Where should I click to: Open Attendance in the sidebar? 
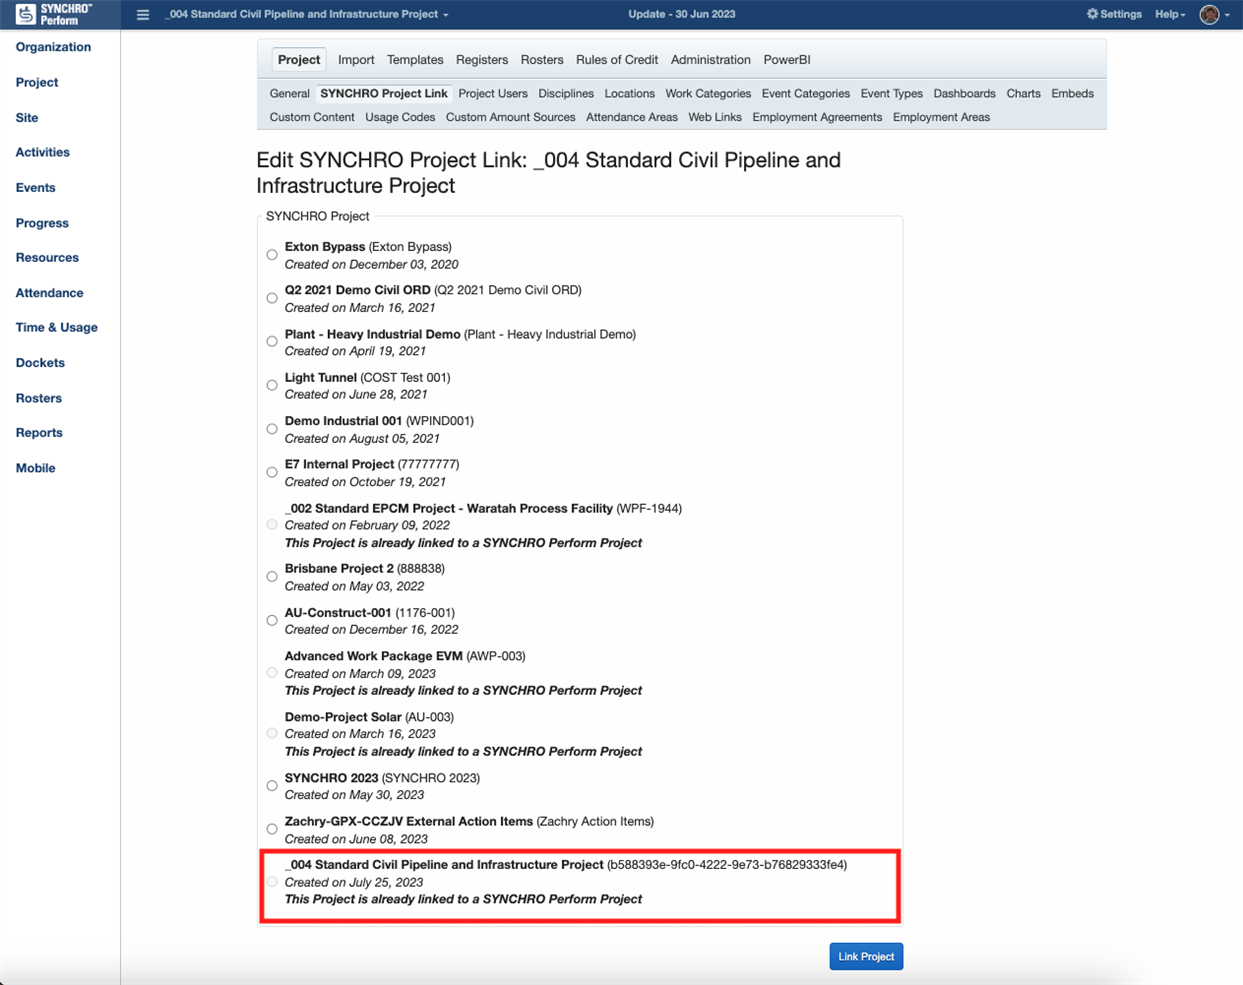(49, 293)
